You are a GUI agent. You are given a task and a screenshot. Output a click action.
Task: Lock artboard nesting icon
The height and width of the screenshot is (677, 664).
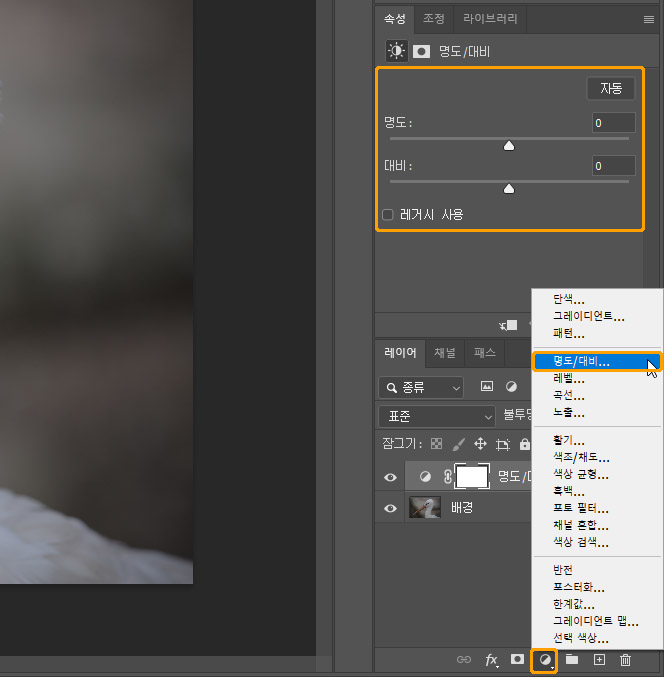[x=503, y=444]
